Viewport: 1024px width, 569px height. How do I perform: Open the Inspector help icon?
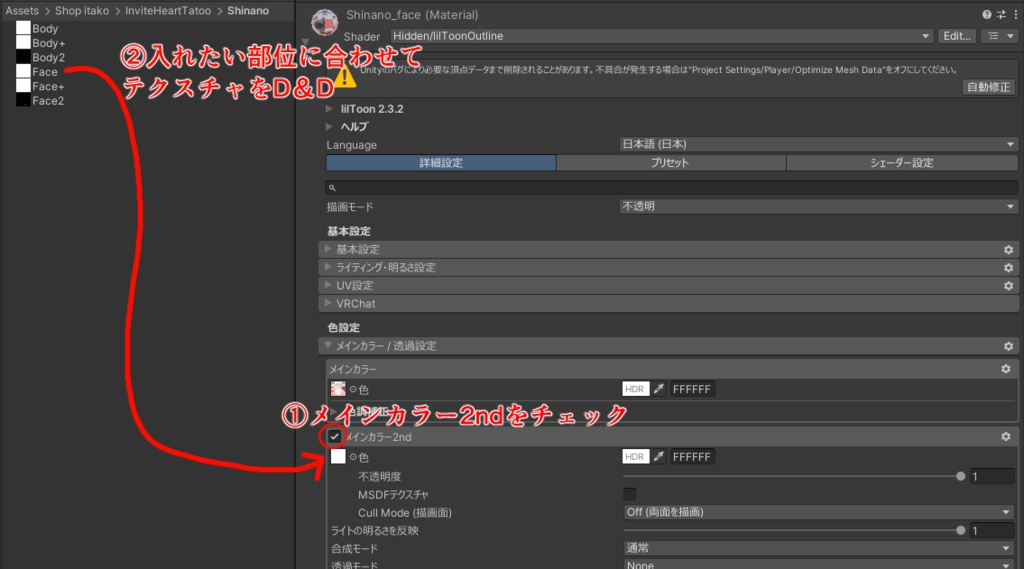point(986,14)
